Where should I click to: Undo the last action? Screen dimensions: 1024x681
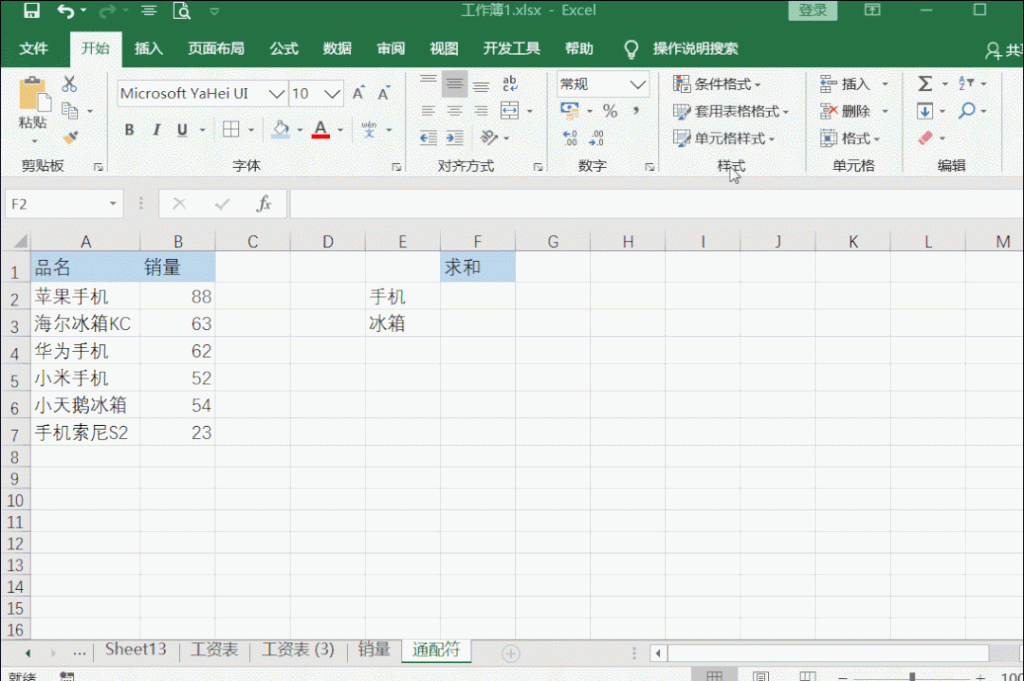pos(65,10)
